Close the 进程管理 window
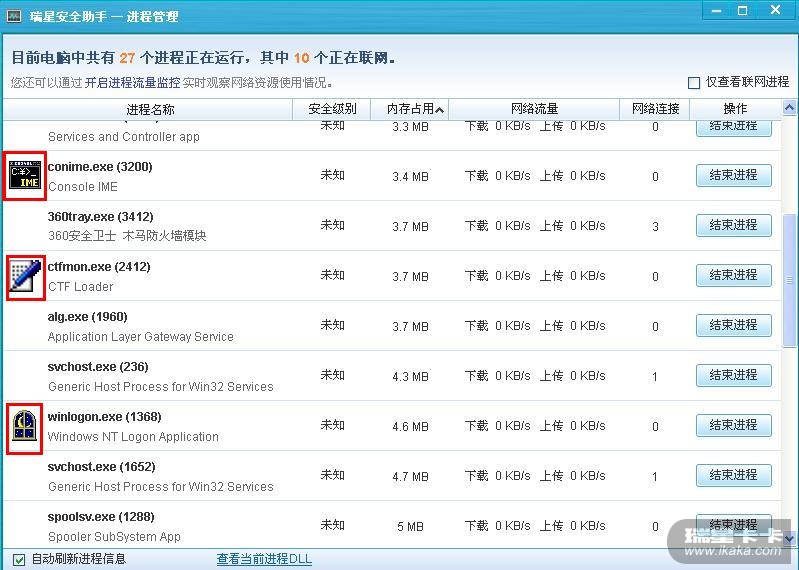 click(x=776, y=10)
